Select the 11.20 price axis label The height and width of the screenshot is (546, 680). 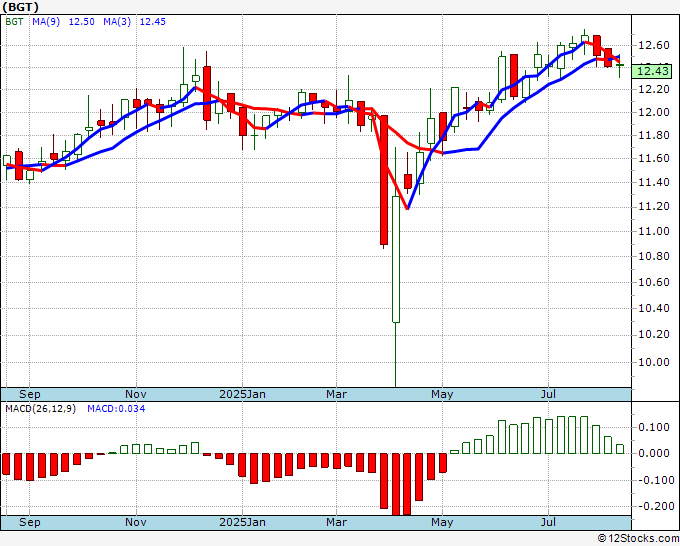[654, 206]
